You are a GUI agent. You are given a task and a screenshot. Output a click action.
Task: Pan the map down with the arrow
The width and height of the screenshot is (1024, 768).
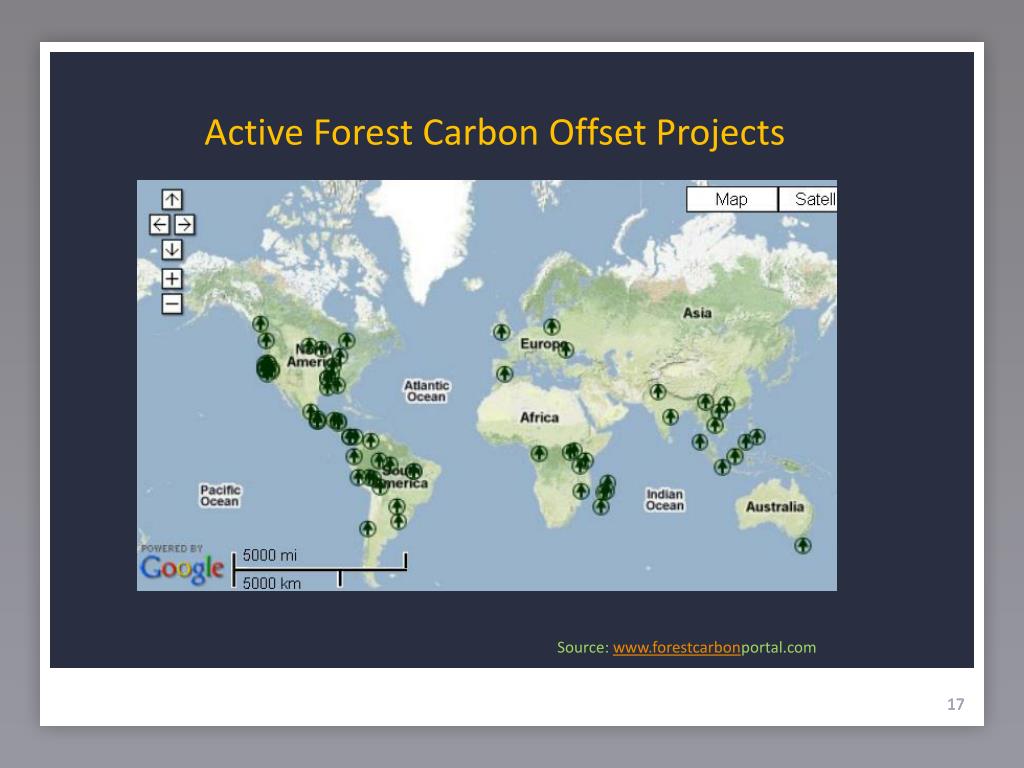click(172, 249)
